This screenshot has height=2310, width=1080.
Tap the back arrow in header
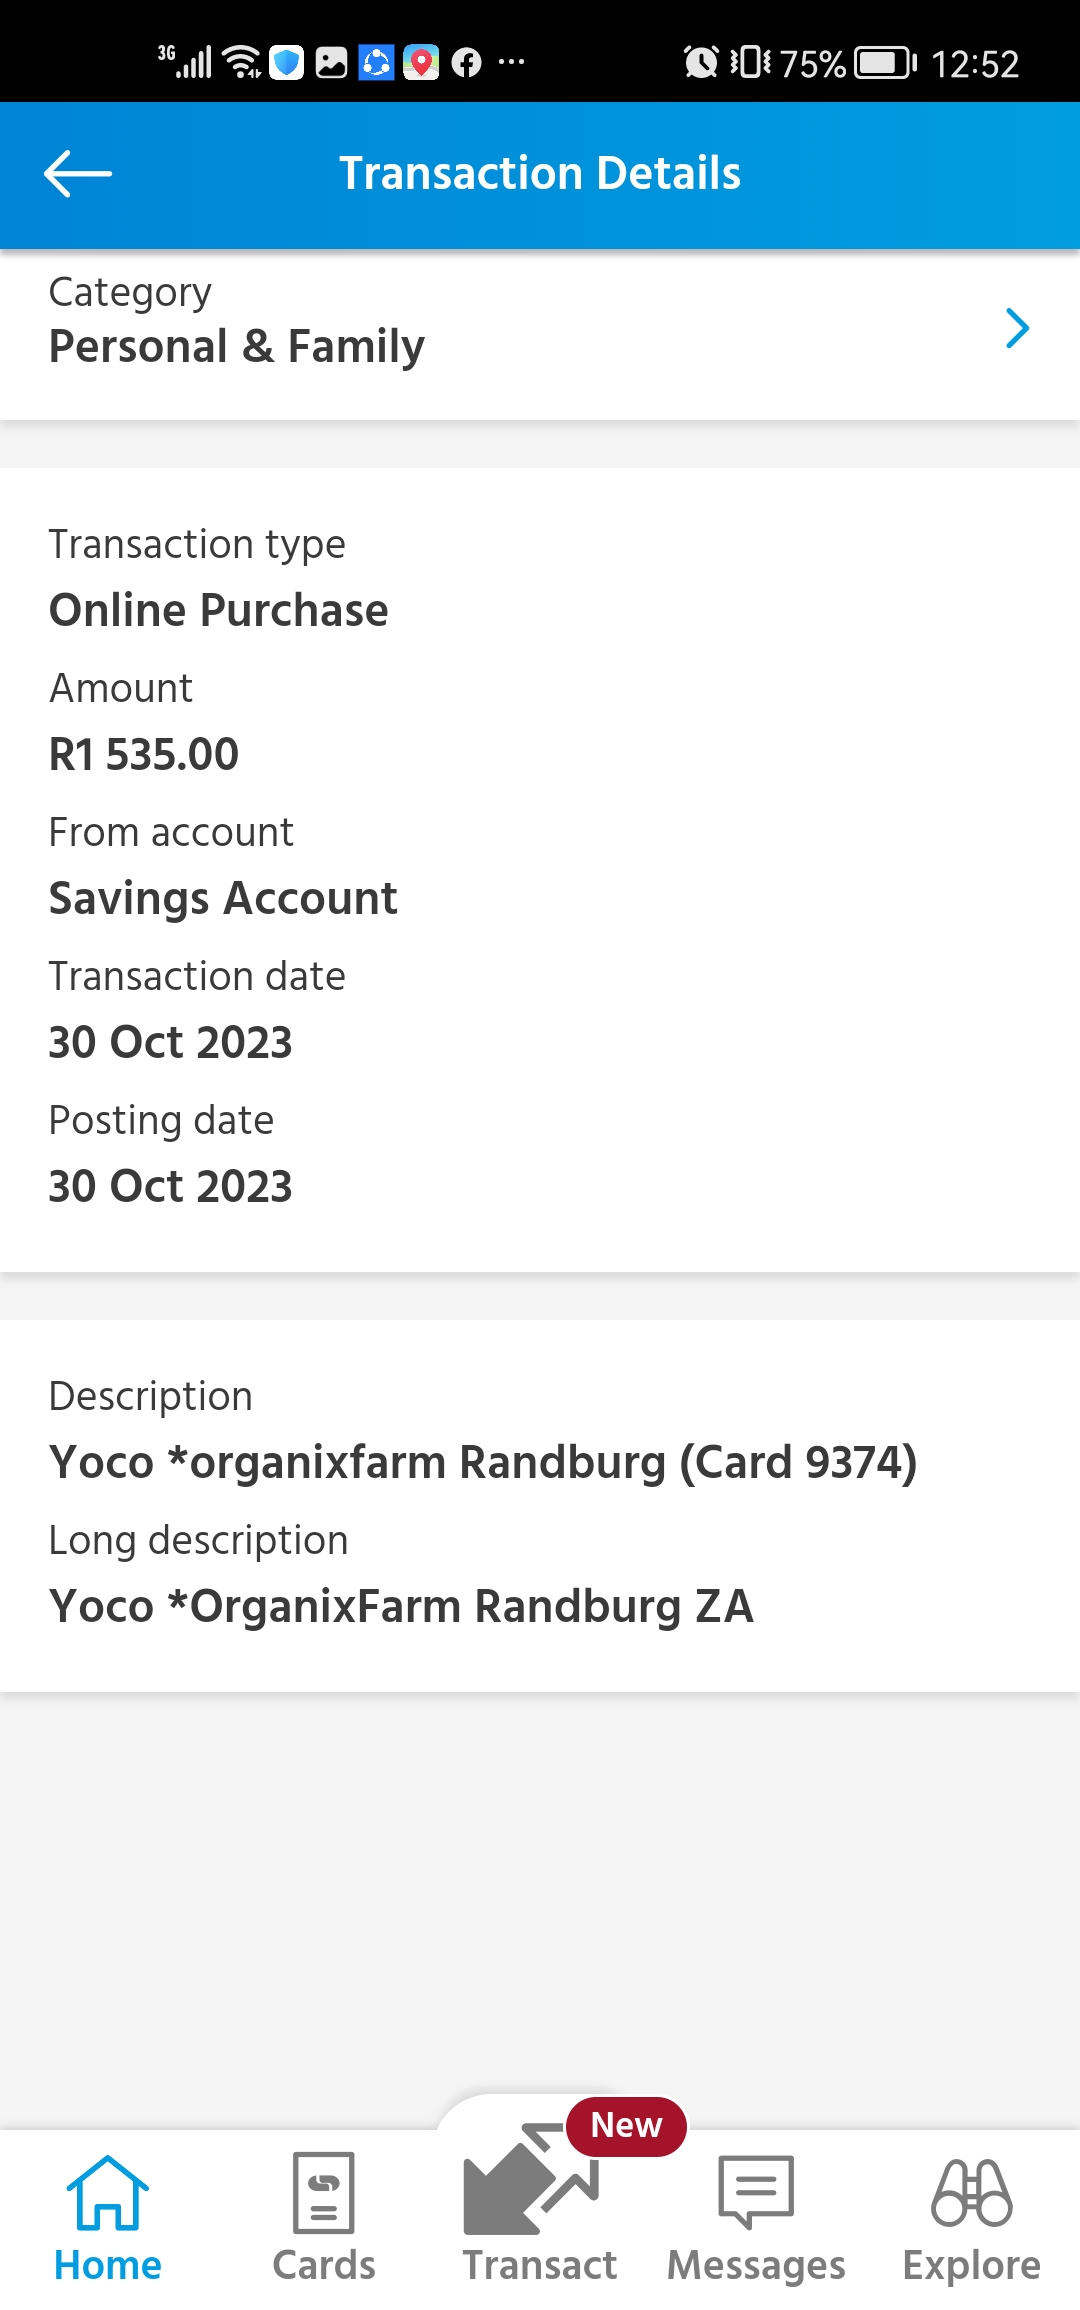point(78,174)
